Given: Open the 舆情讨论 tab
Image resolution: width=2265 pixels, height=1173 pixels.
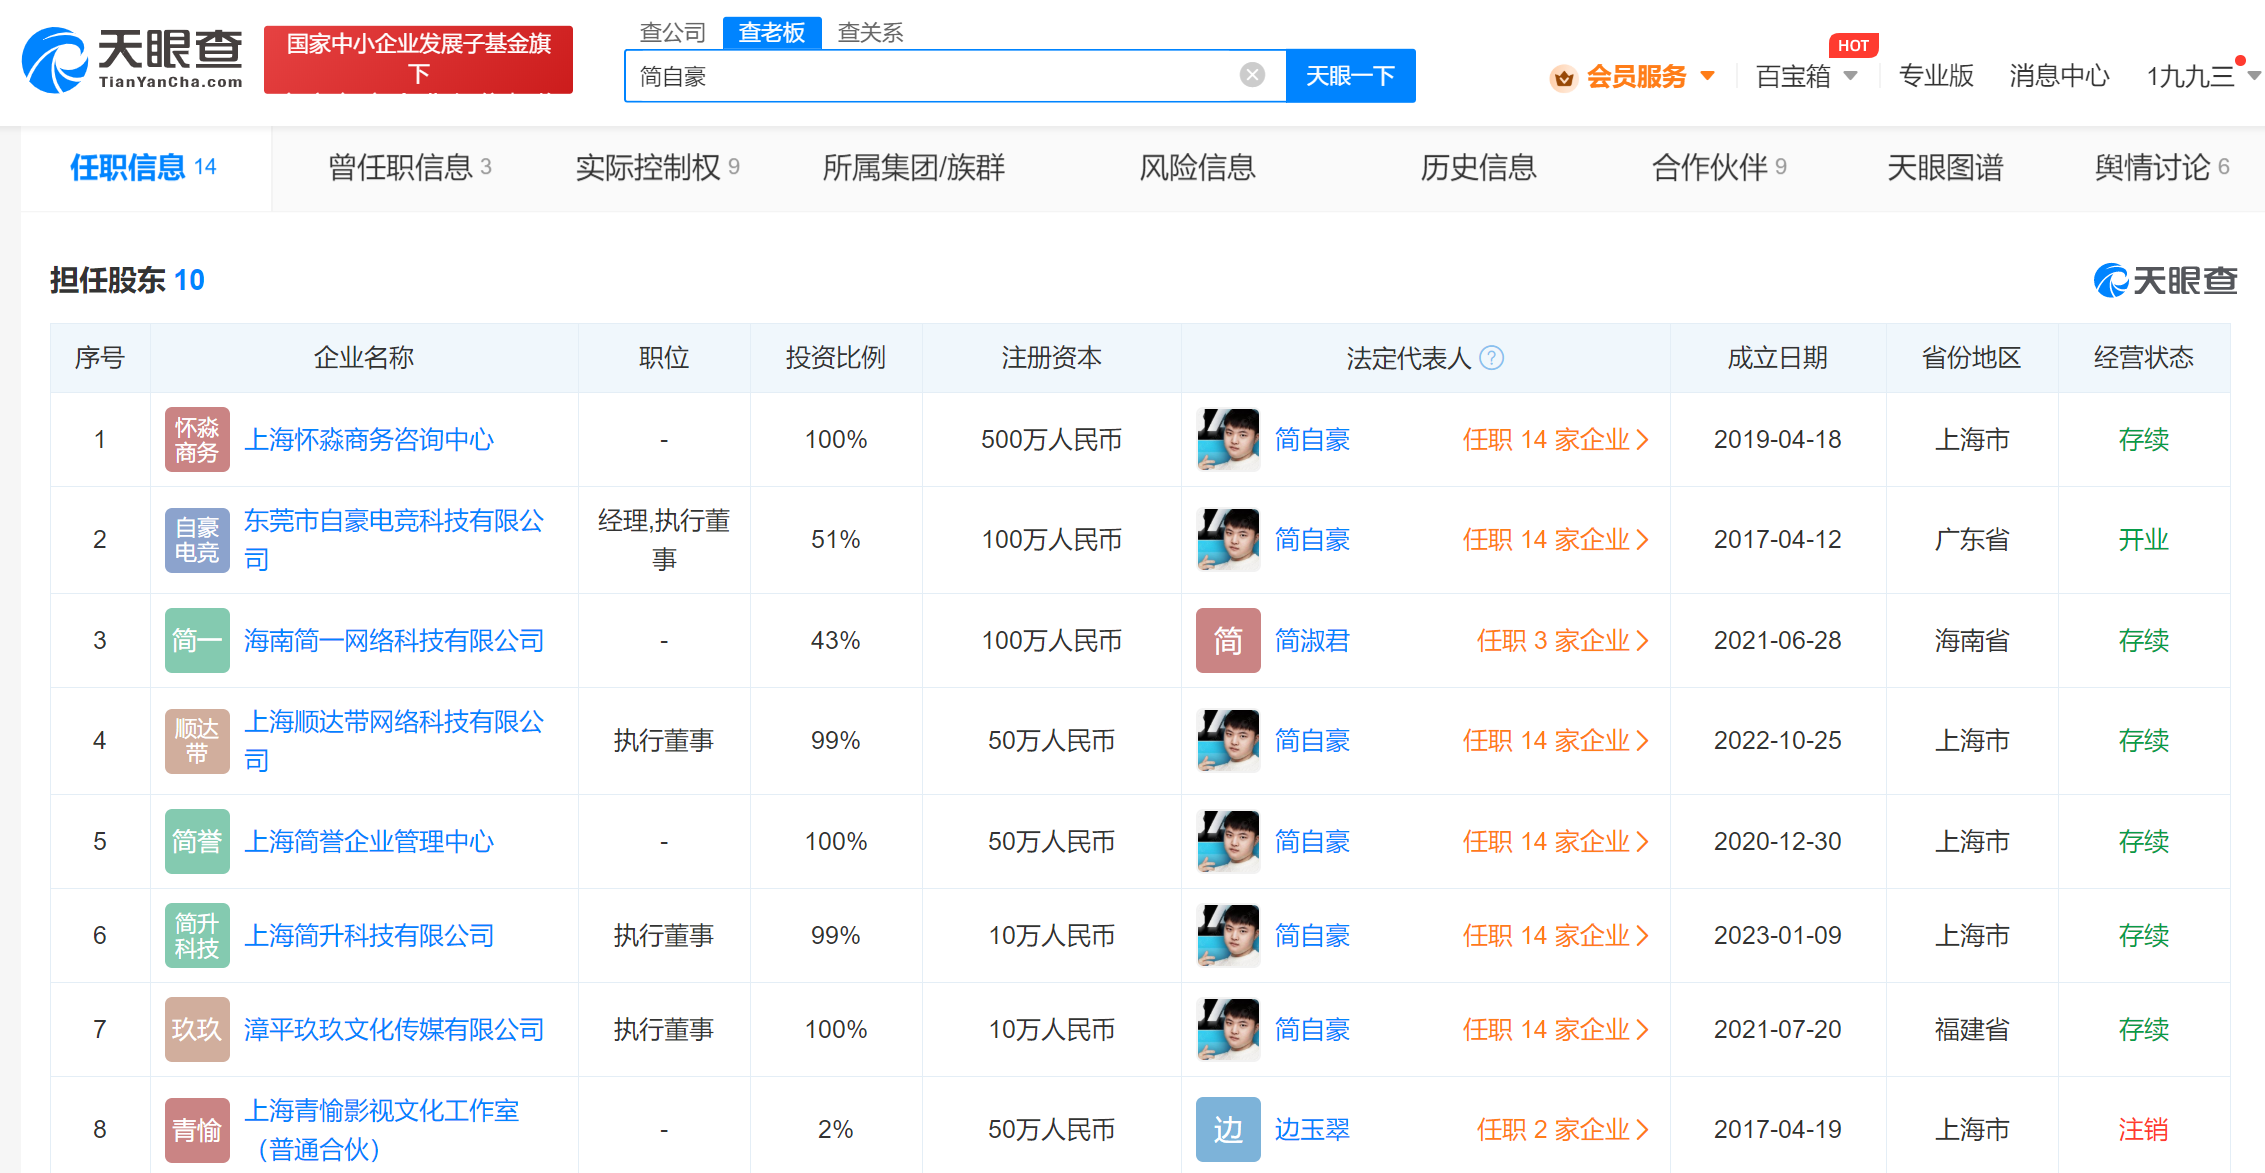Looking at the screenshot, I should click(x=2162, y=167).
